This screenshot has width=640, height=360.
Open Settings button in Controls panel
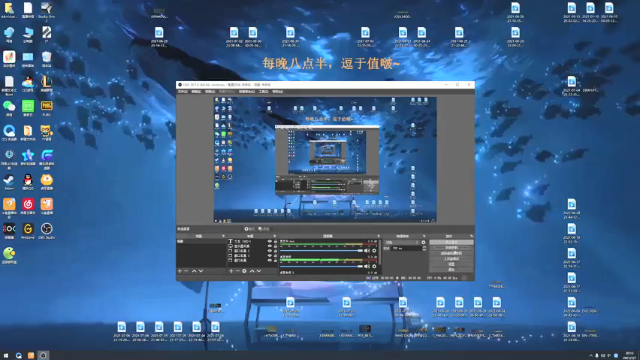pyautogui.click(x=451, y=264)
